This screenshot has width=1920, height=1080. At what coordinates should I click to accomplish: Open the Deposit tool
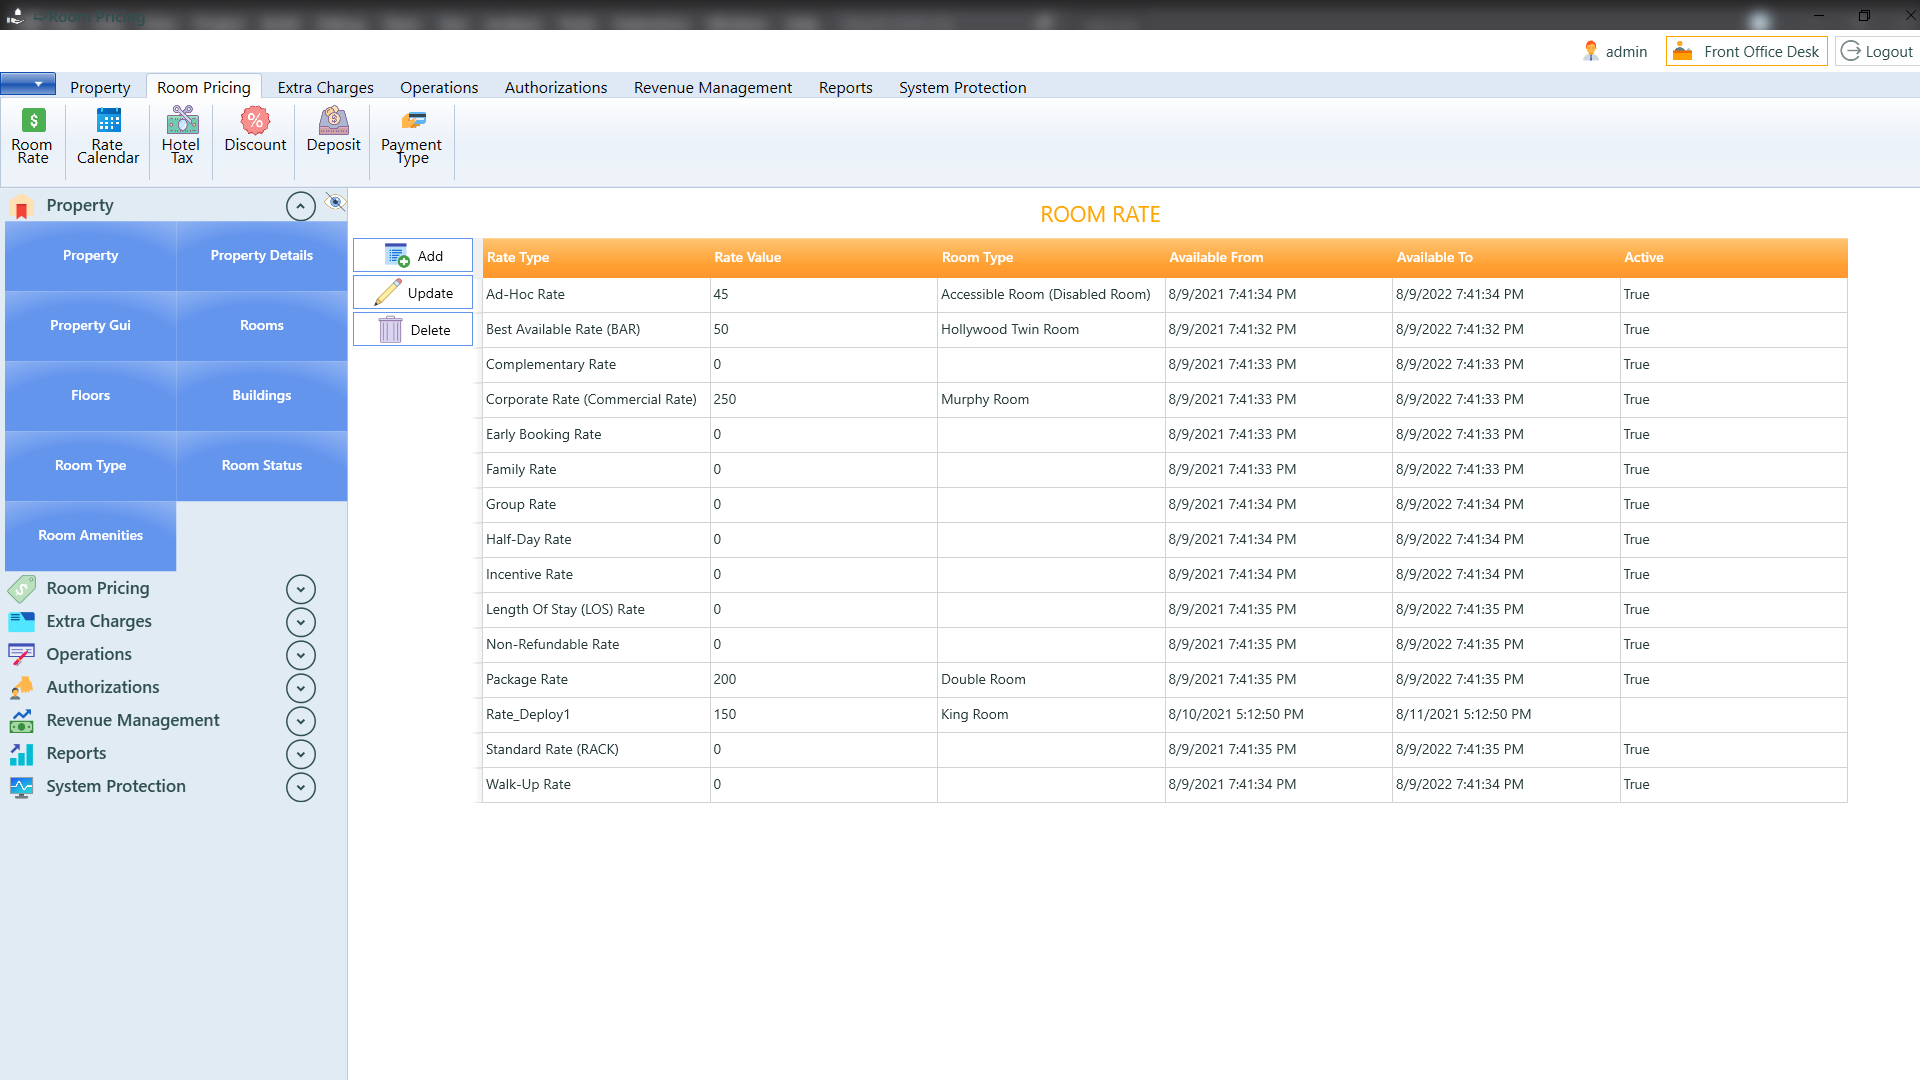tap(333, 131)
